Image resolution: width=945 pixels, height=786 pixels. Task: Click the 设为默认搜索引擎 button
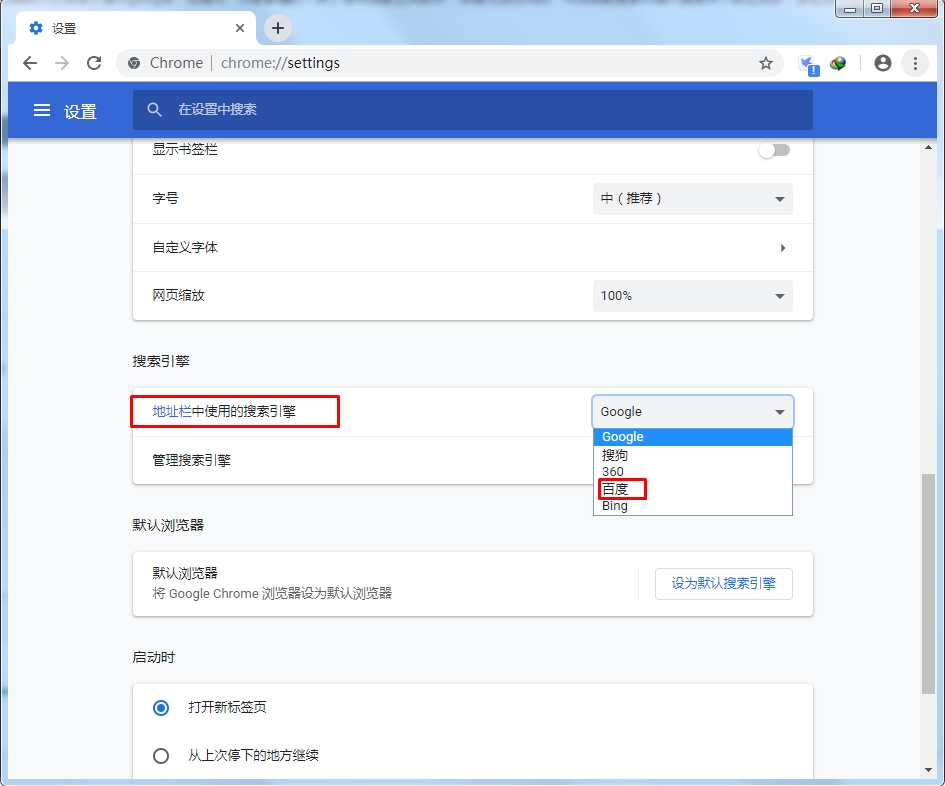coord(723,583)
